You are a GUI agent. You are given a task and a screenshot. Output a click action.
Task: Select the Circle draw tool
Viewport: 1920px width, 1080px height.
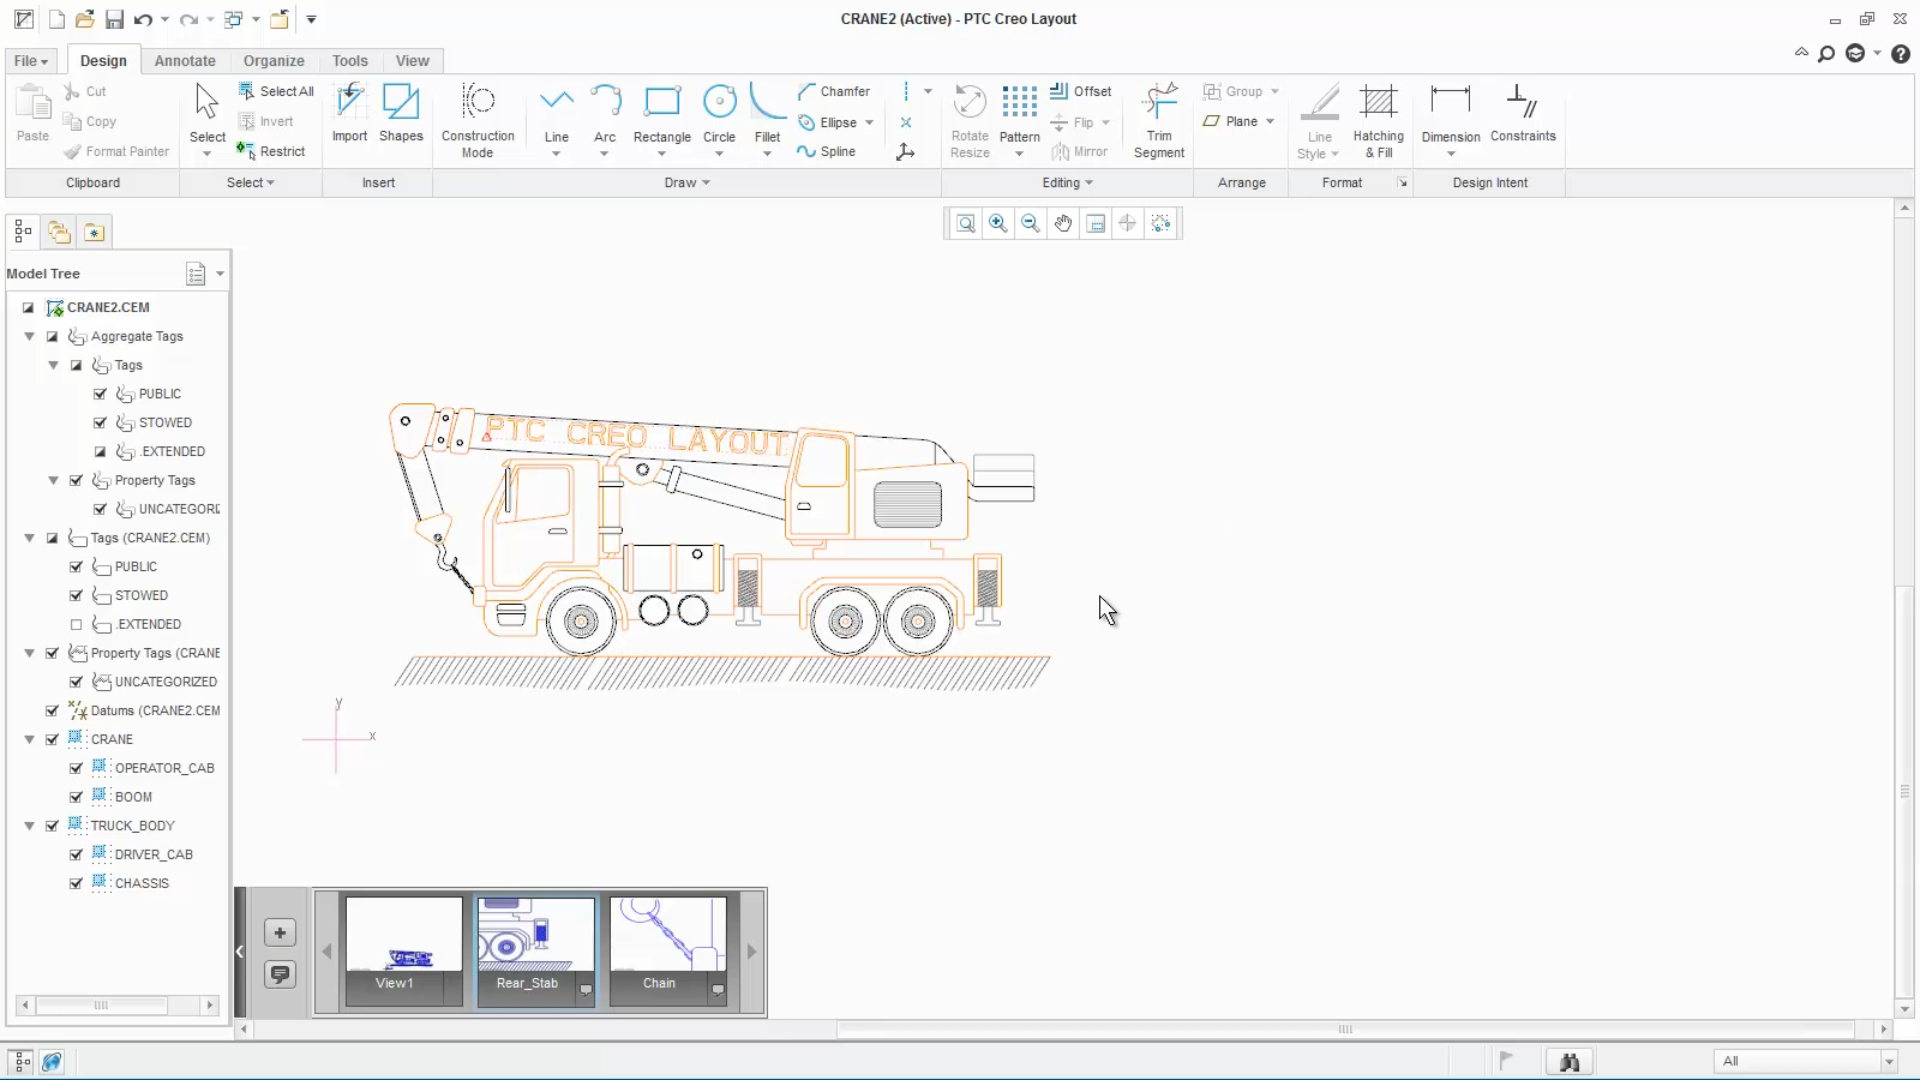click(x=719, y=113)
